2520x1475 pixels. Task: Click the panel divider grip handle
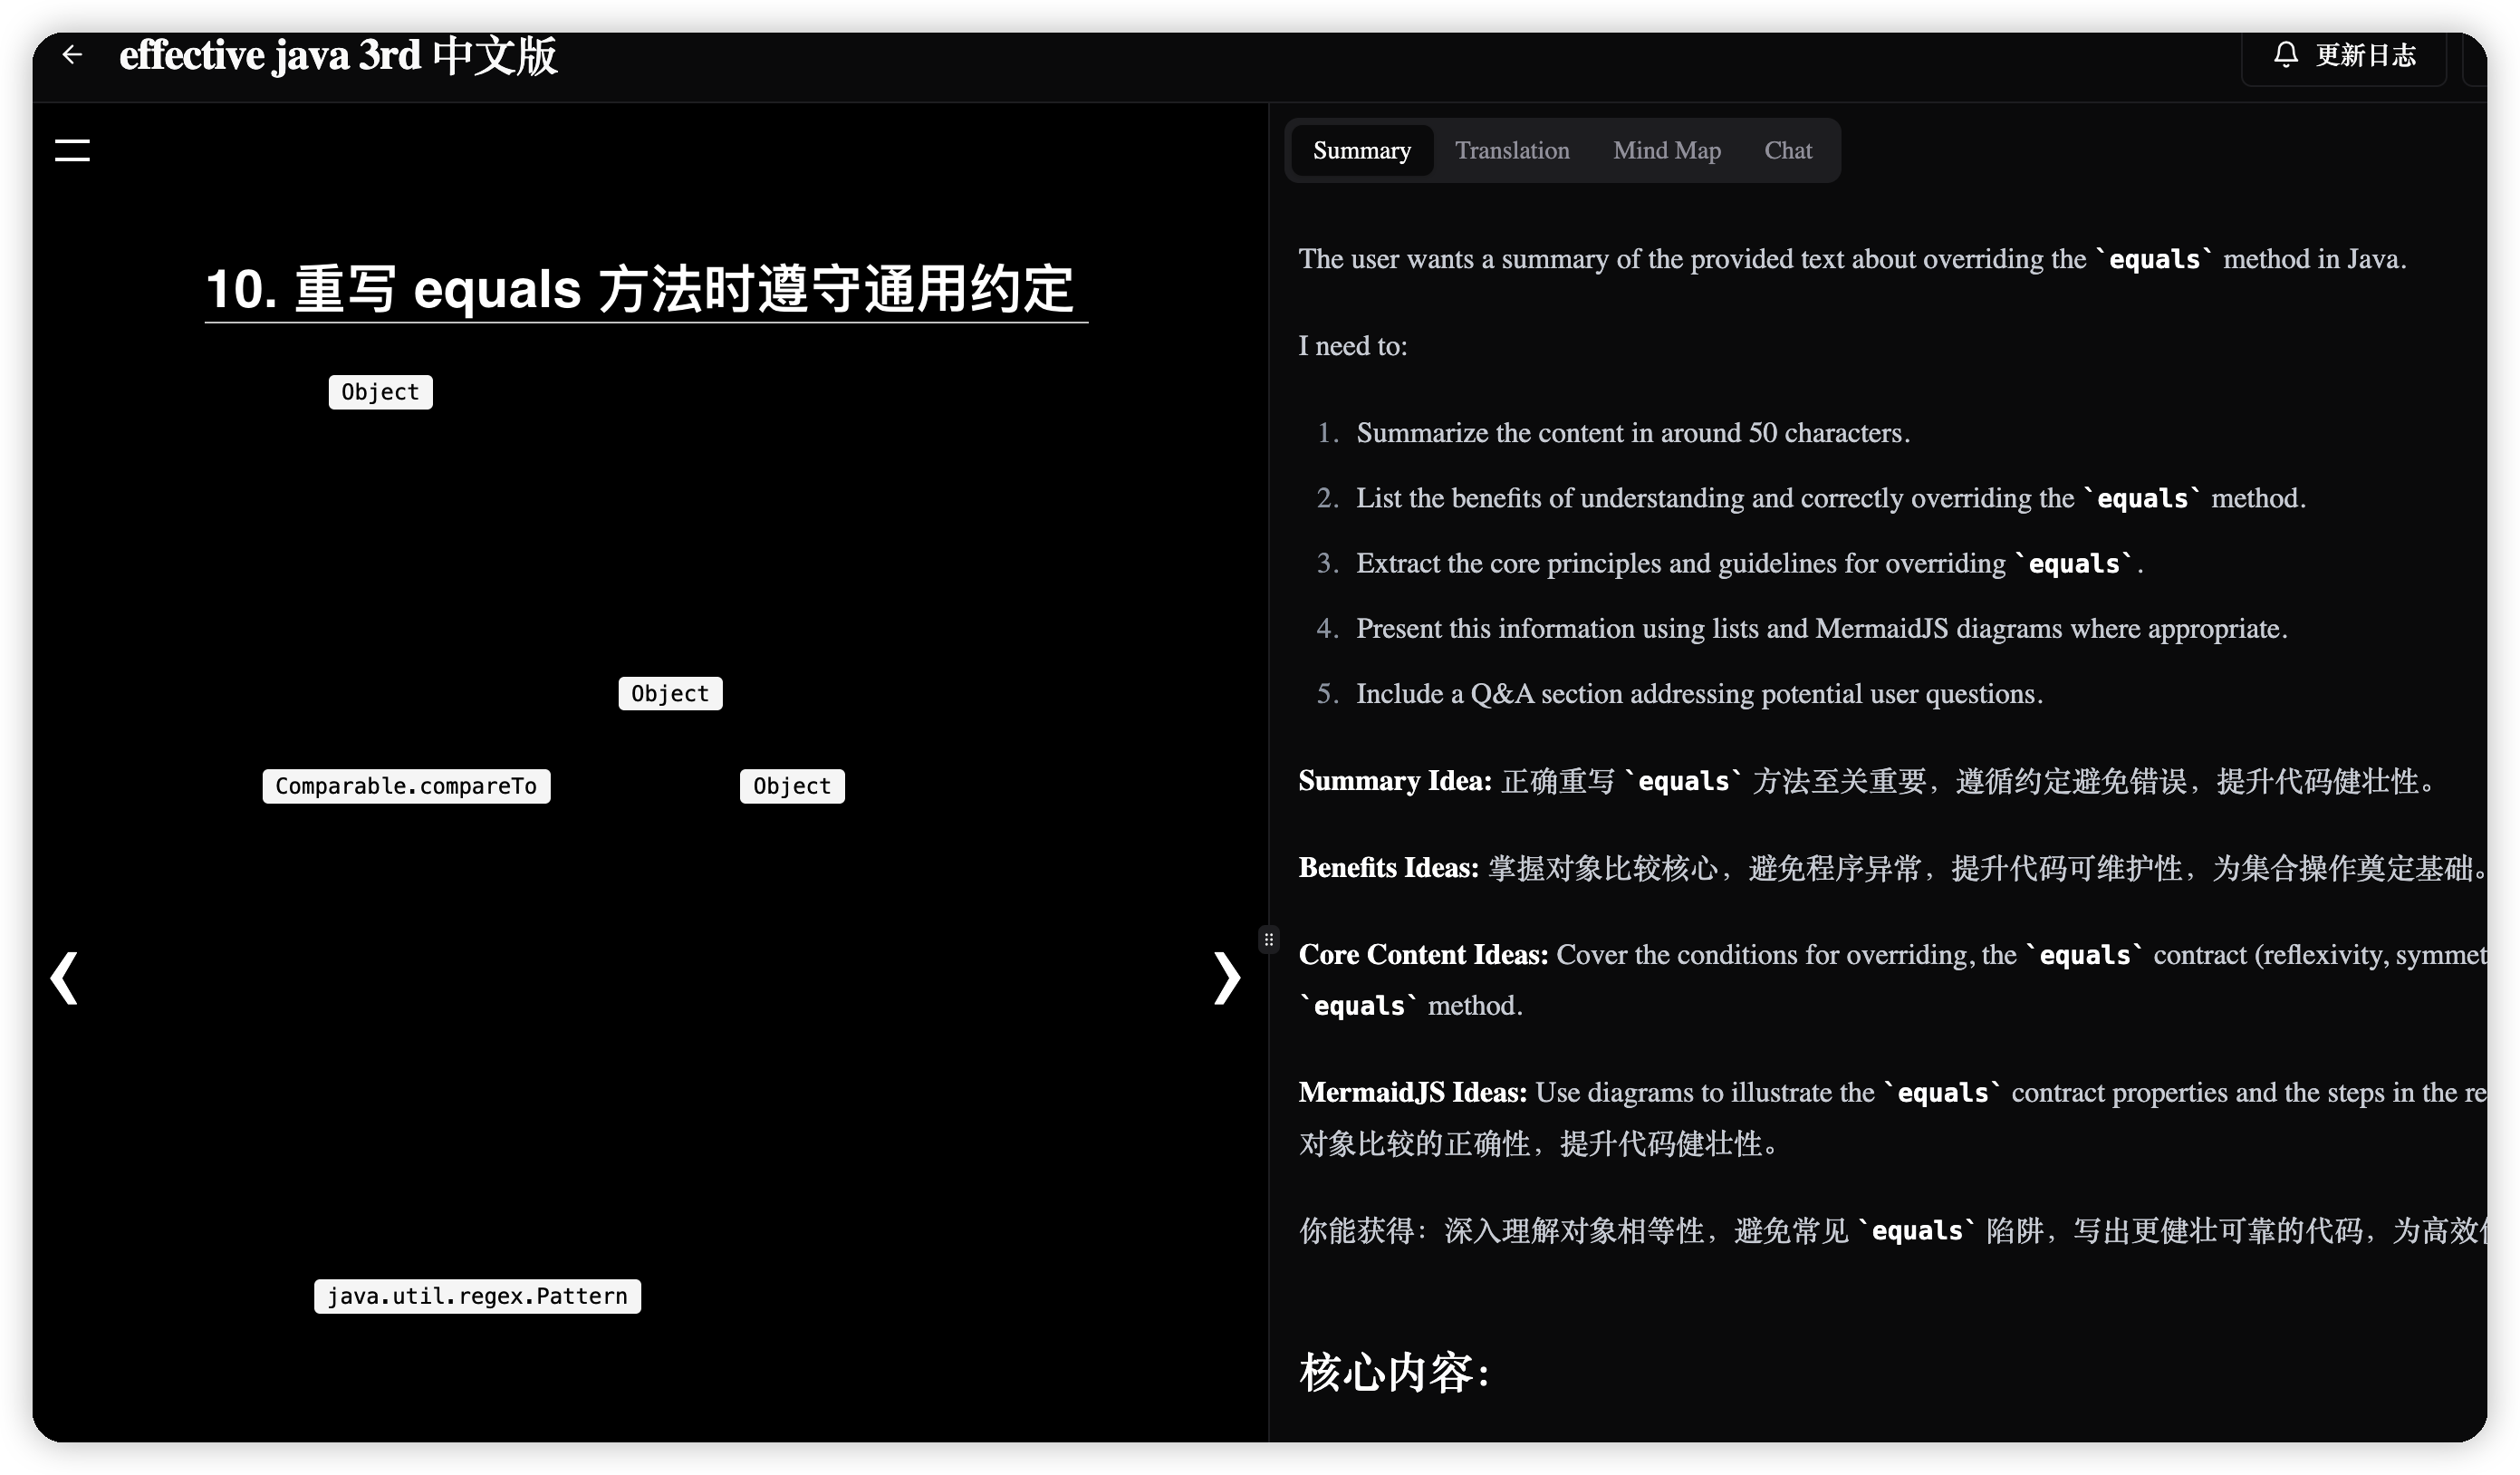[1268, 939]
